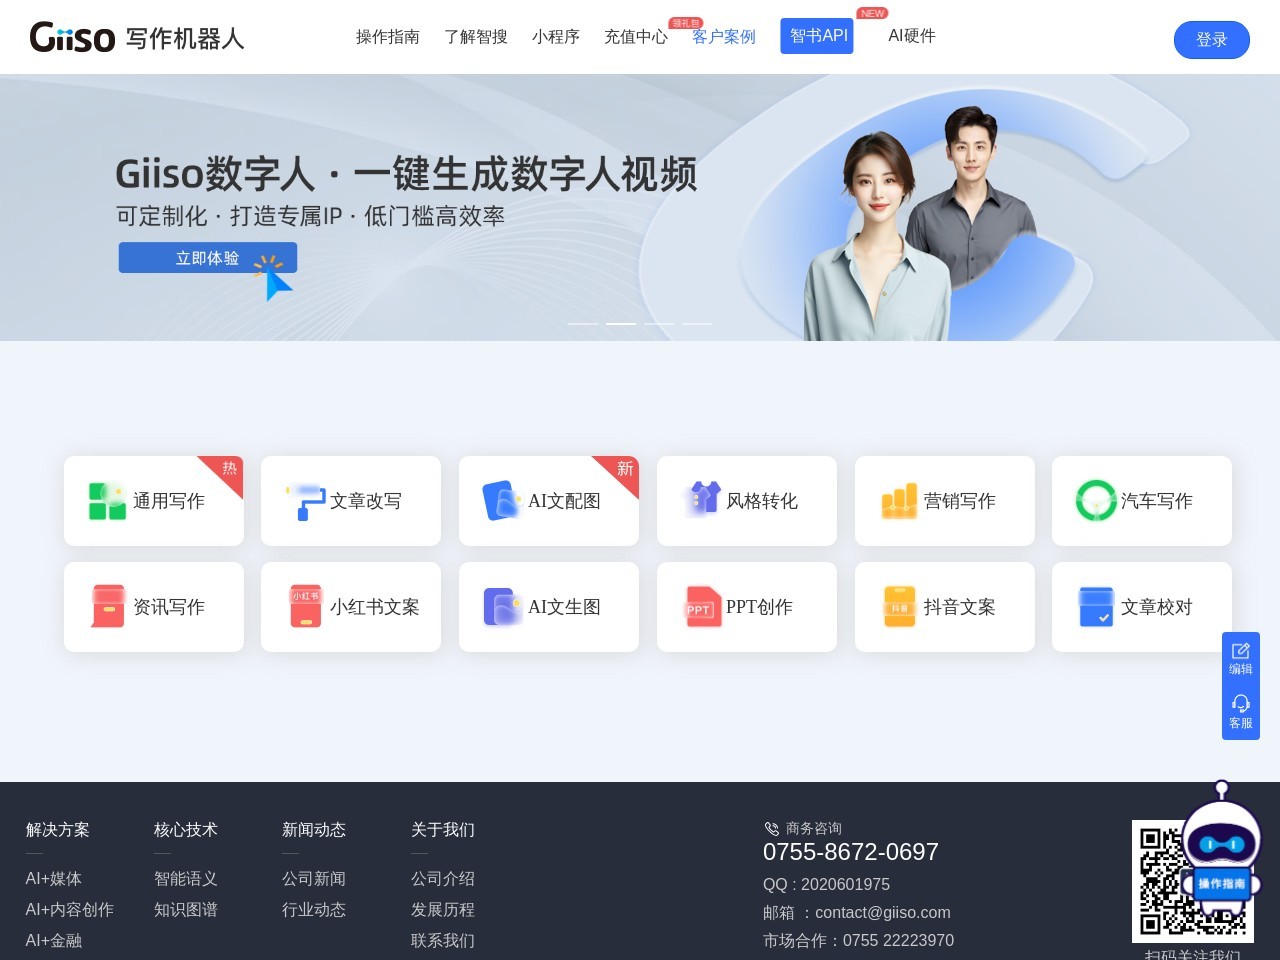Open the AI文配图 icon
Image resolution: width=1280 pixels, height=960 pixels.
[x=501, y=501]
